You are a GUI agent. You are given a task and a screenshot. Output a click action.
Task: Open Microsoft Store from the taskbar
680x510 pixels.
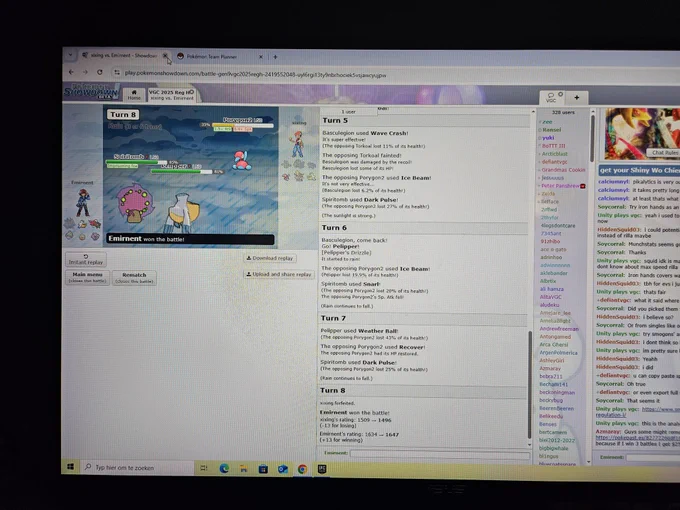click(x=263, y=469)
